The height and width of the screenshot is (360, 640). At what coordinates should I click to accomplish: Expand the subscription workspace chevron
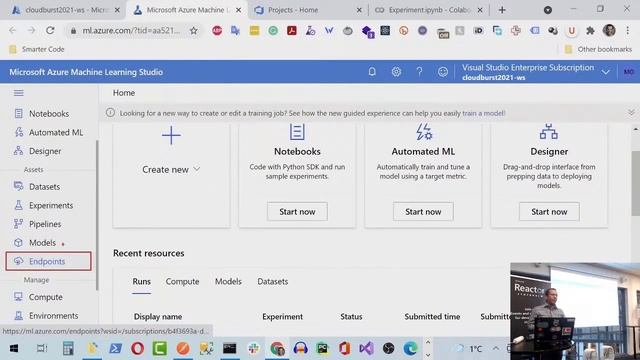pyautogui.click(x=606, y=72)
